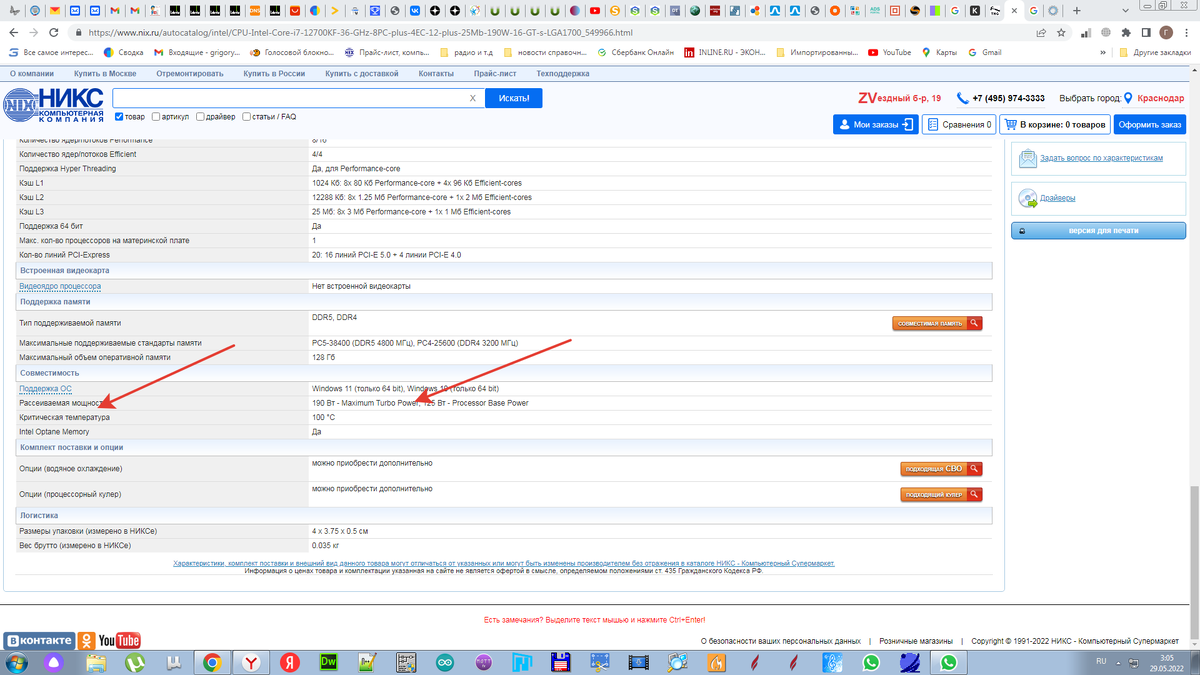Click 'ПОДХОДЯЩАЯ СВО' orange button
Image resolution: width=1200 pixels, height=675 pixels.
(941, 469)
